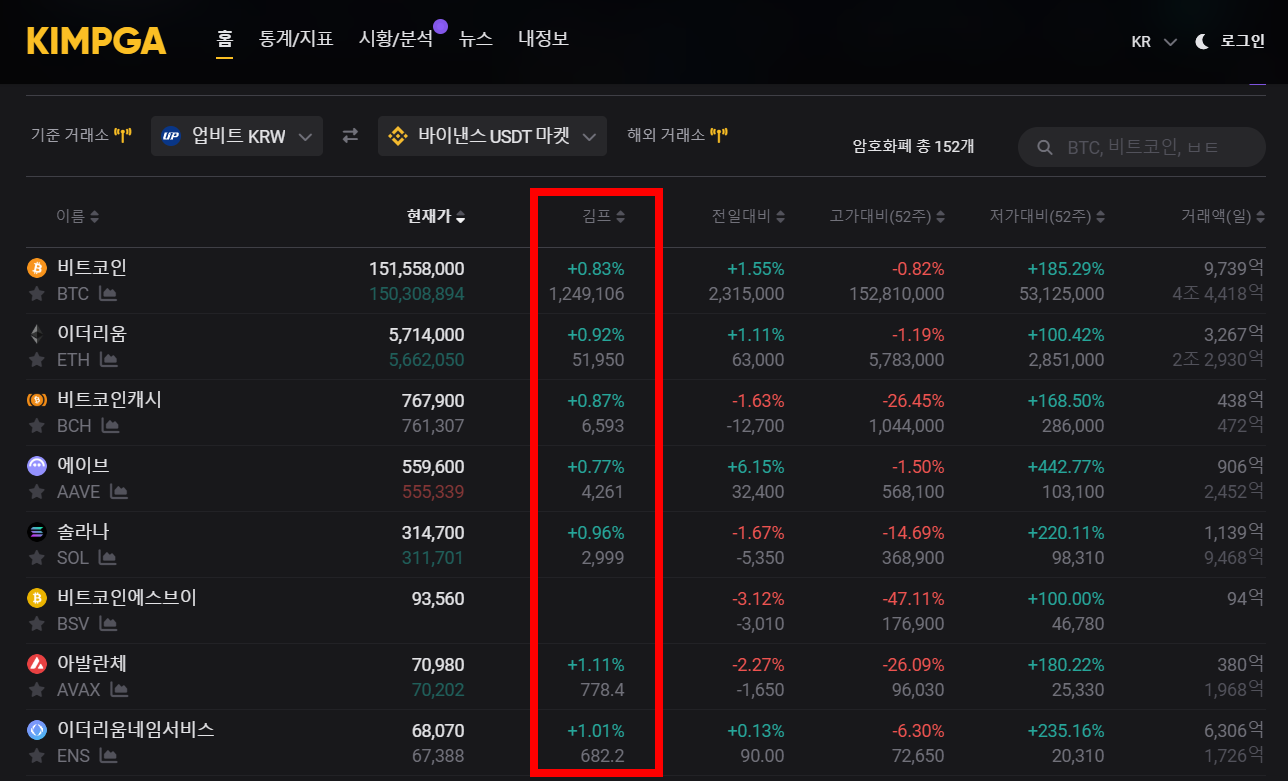Screen dimensions: 1288x781
Task: Open the BCH chart icon
Action: click(x=110, y=426)
